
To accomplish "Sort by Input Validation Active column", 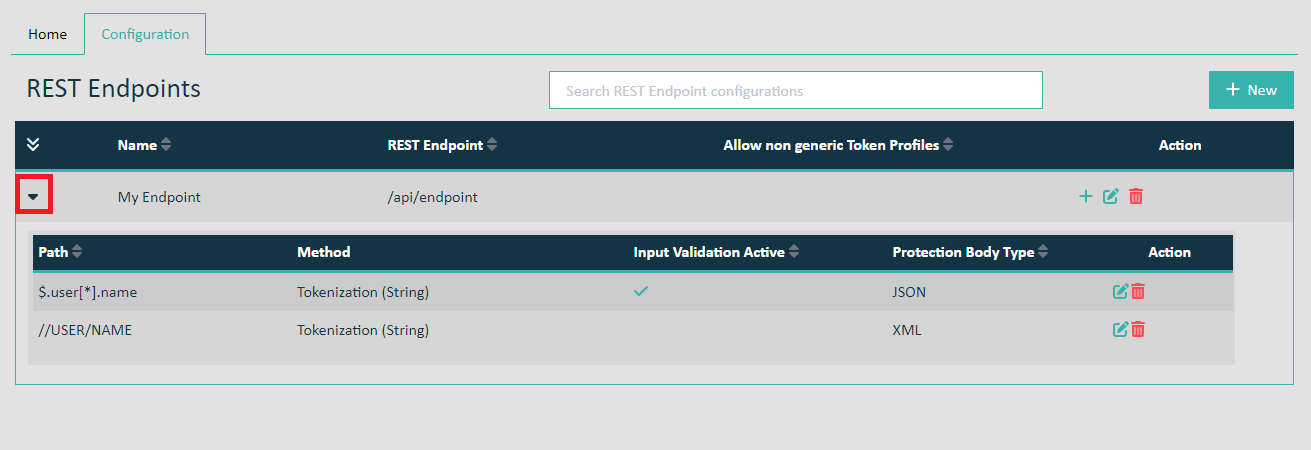I will pos(794,252).
